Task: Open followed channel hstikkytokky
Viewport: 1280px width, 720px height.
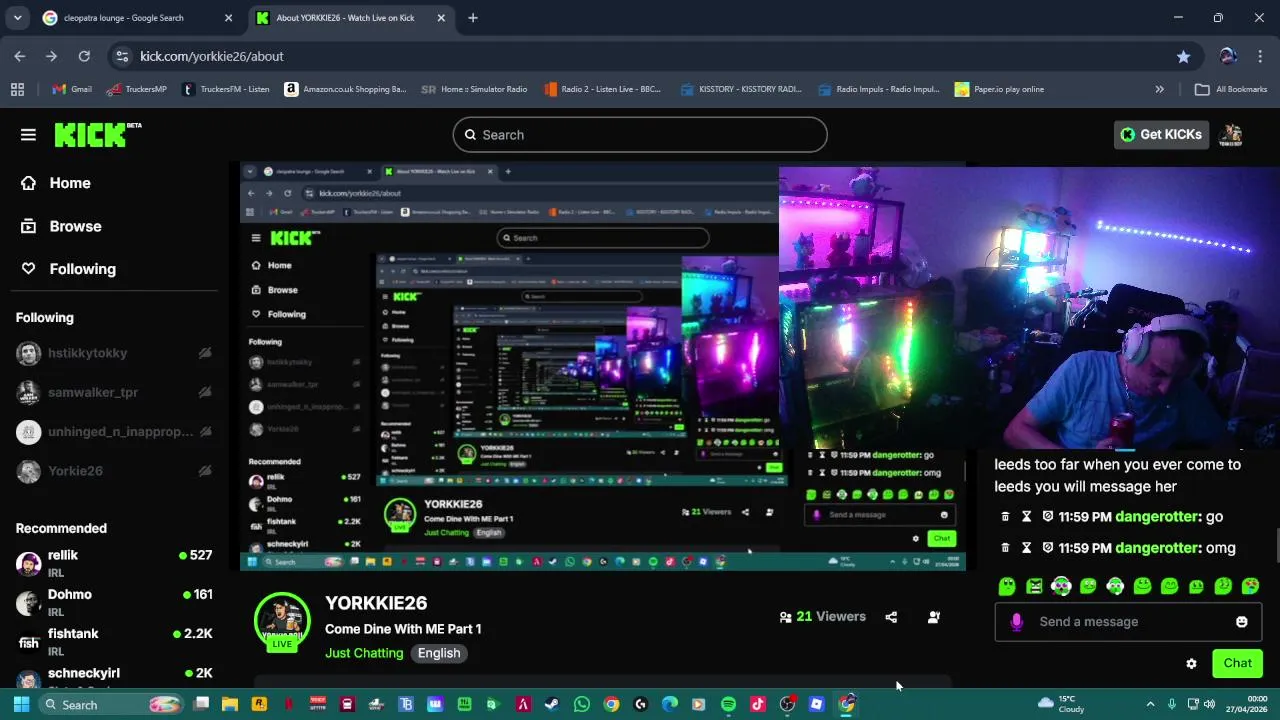Action: 87,353
